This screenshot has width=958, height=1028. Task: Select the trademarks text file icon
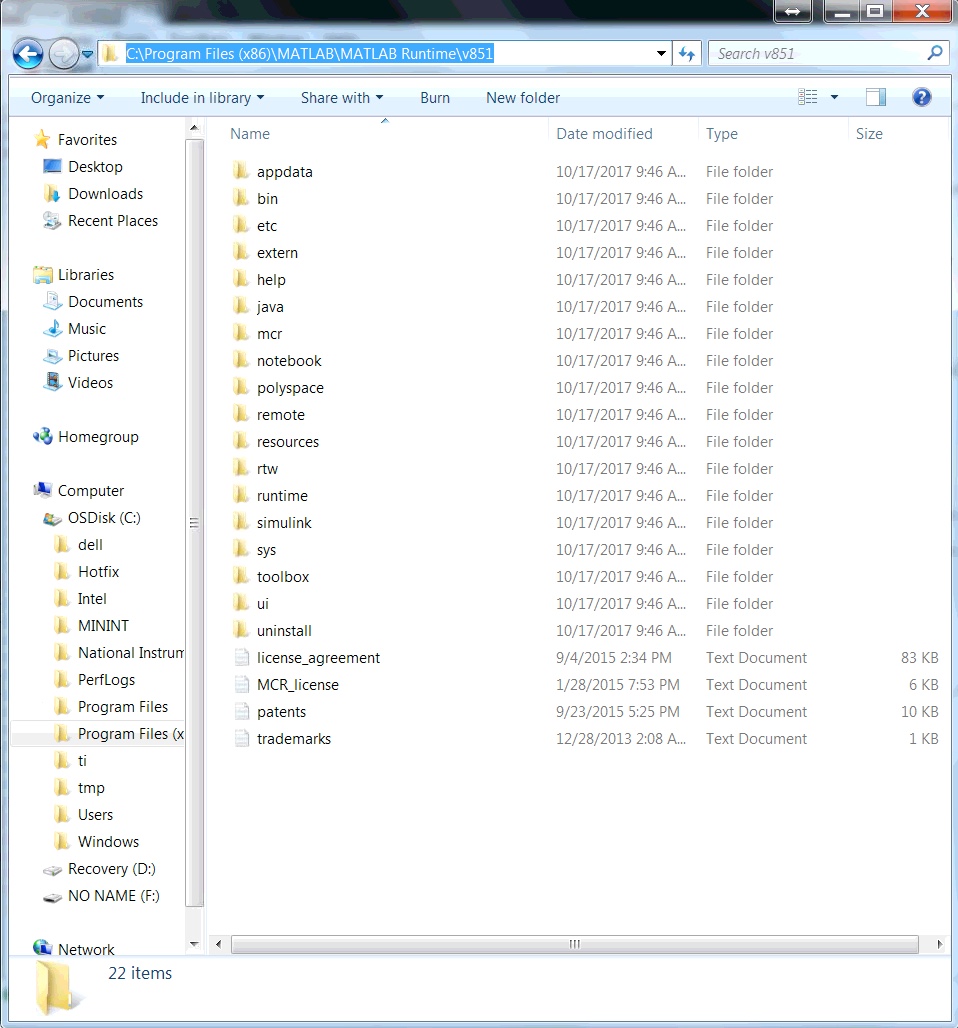point(241,738)
